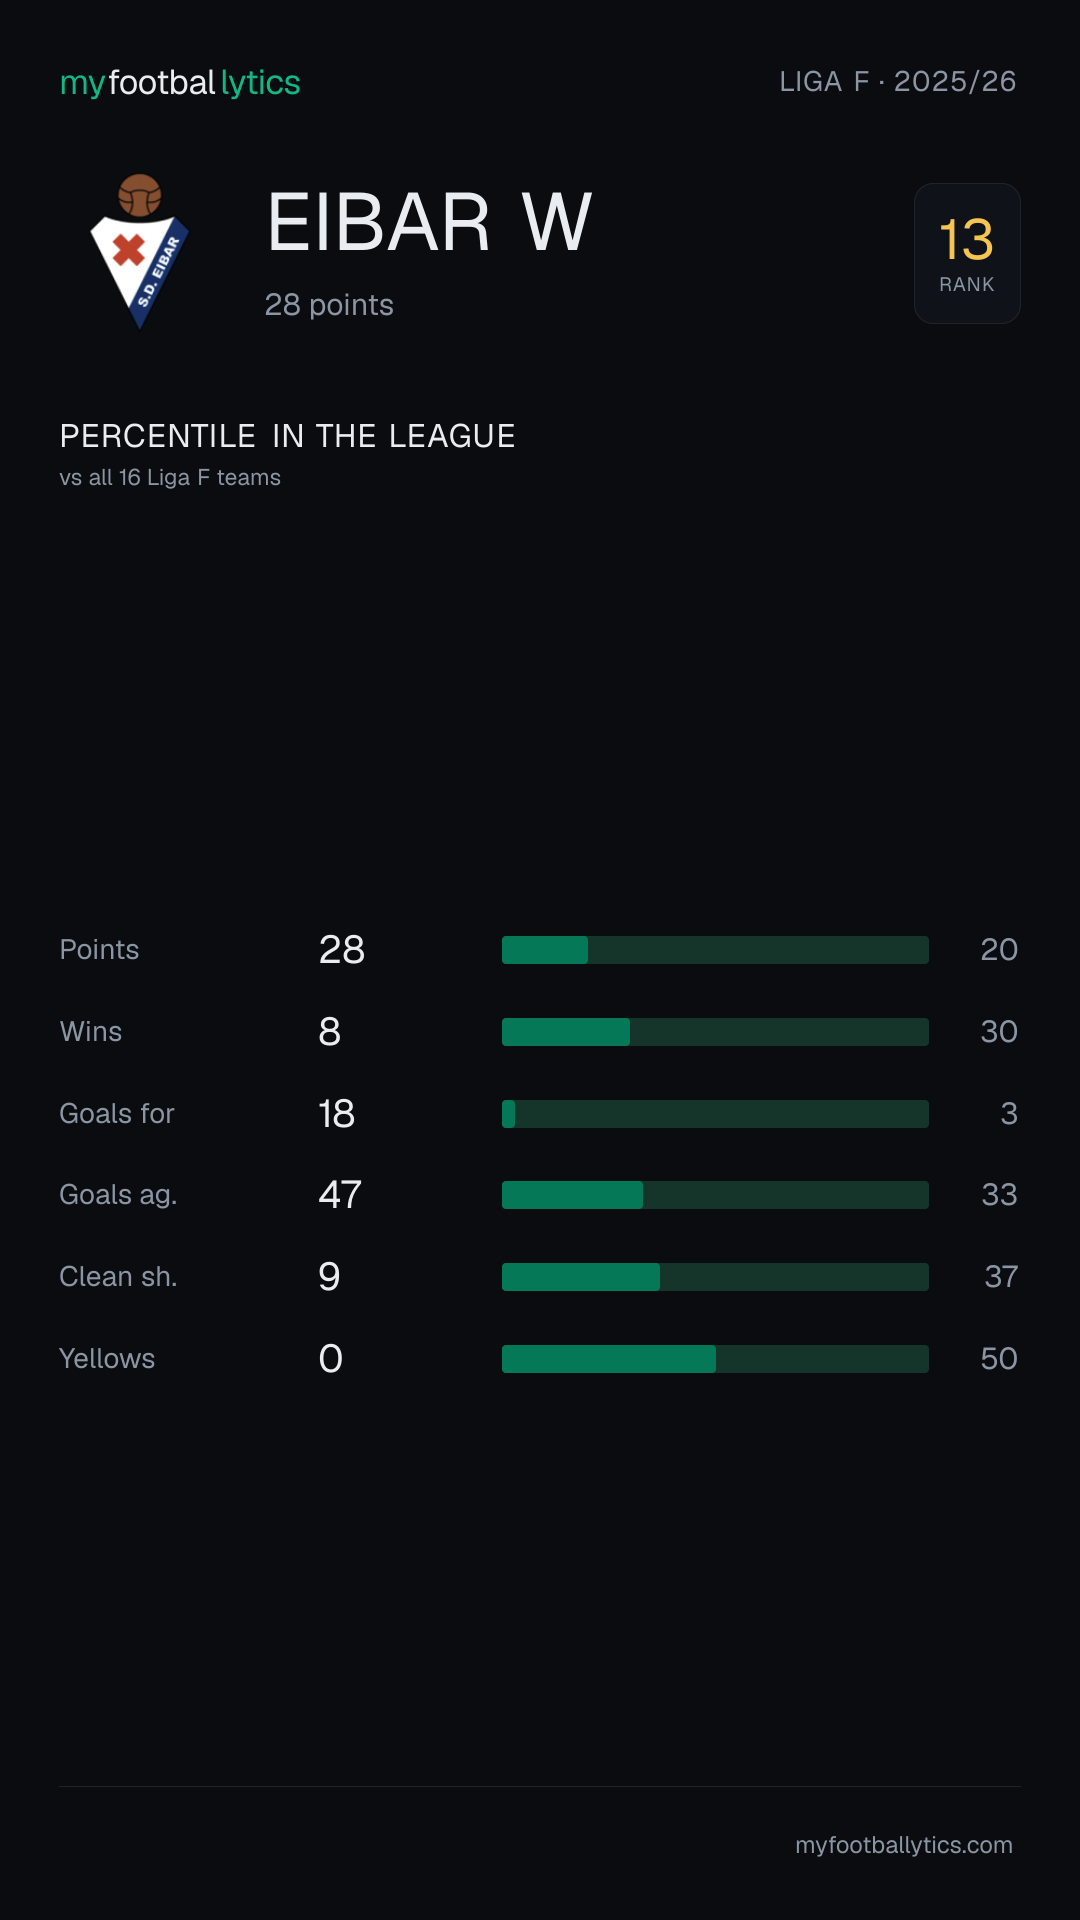Click the Yellows value 0
1080x1920 pixels.
pyautogui.click(x=331, y=1359)
